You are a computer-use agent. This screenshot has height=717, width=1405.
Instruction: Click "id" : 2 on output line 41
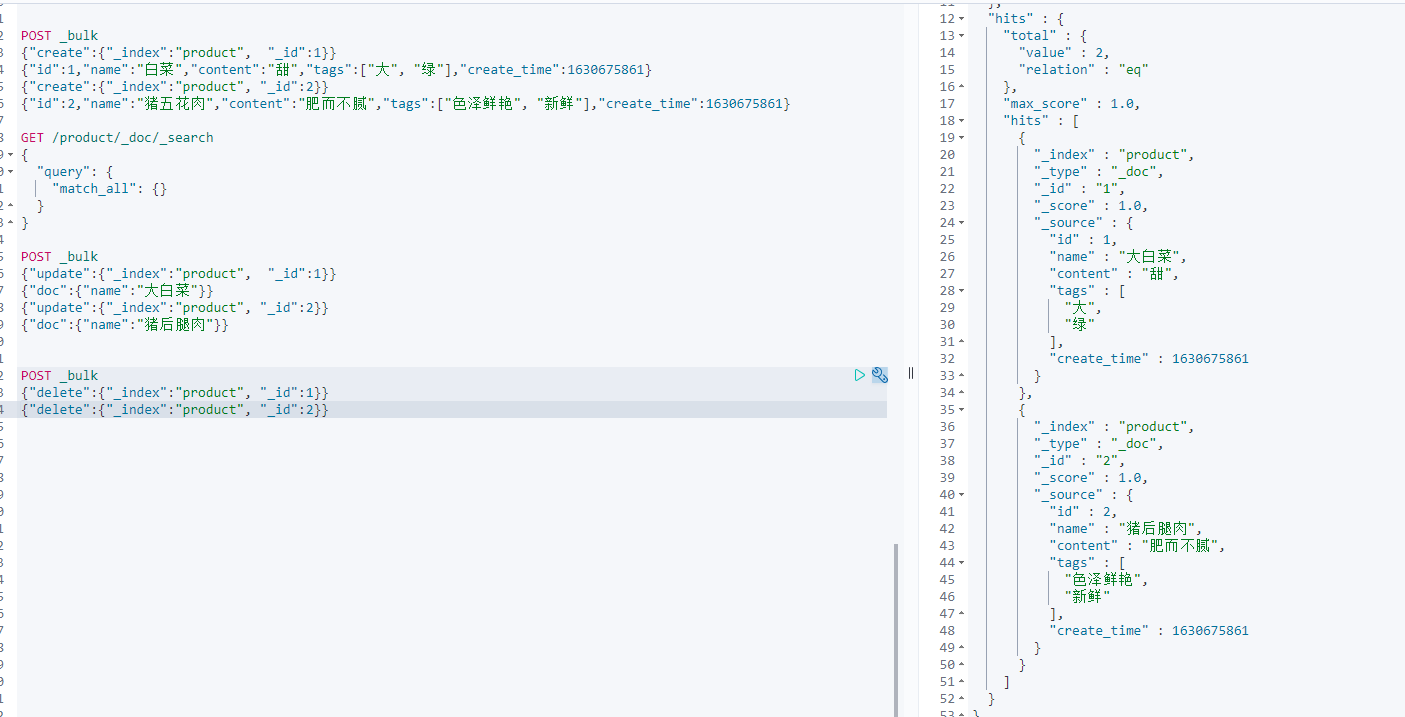click(x=1083, y=511)
